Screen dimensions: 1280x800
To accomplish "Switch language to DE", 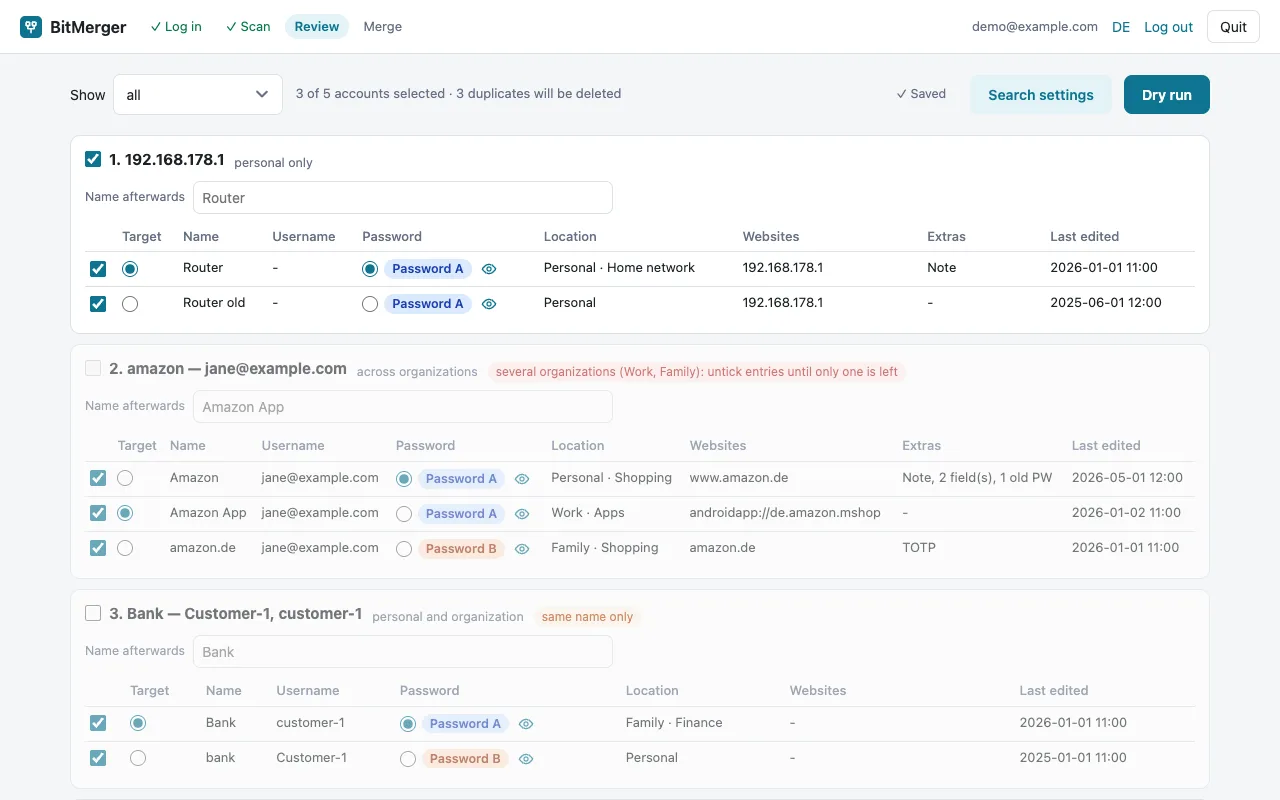I will 1121,27.
